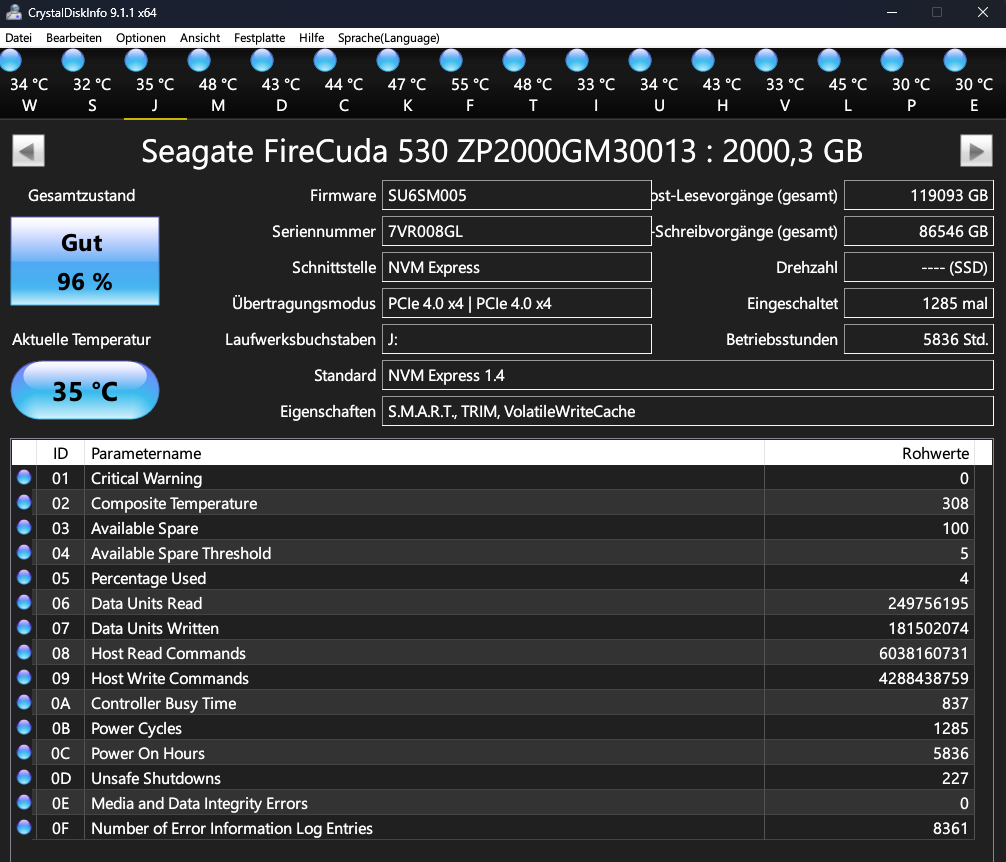Click status icon for Percentage Used row
Viewport: 1006px width, 862px height.
pyautogui.click(x=24, y=577)
